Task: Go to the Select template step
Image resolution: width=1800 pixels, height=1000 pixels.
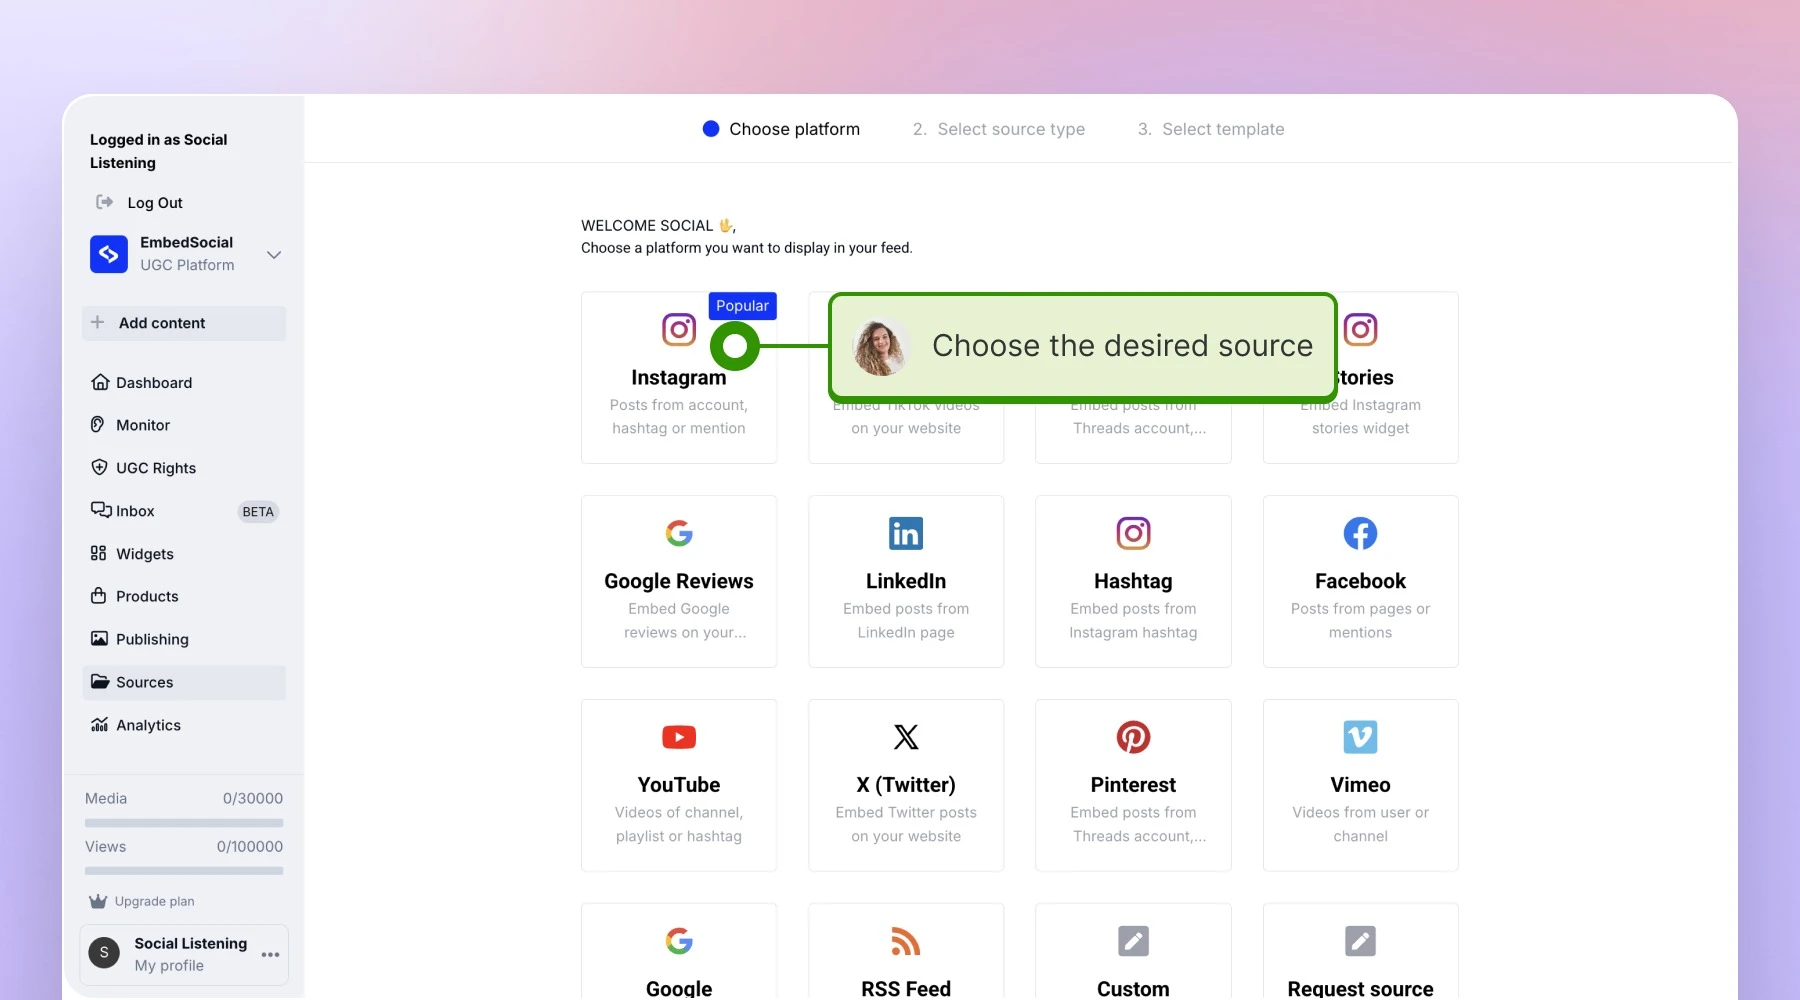Action: (1211, 129)
